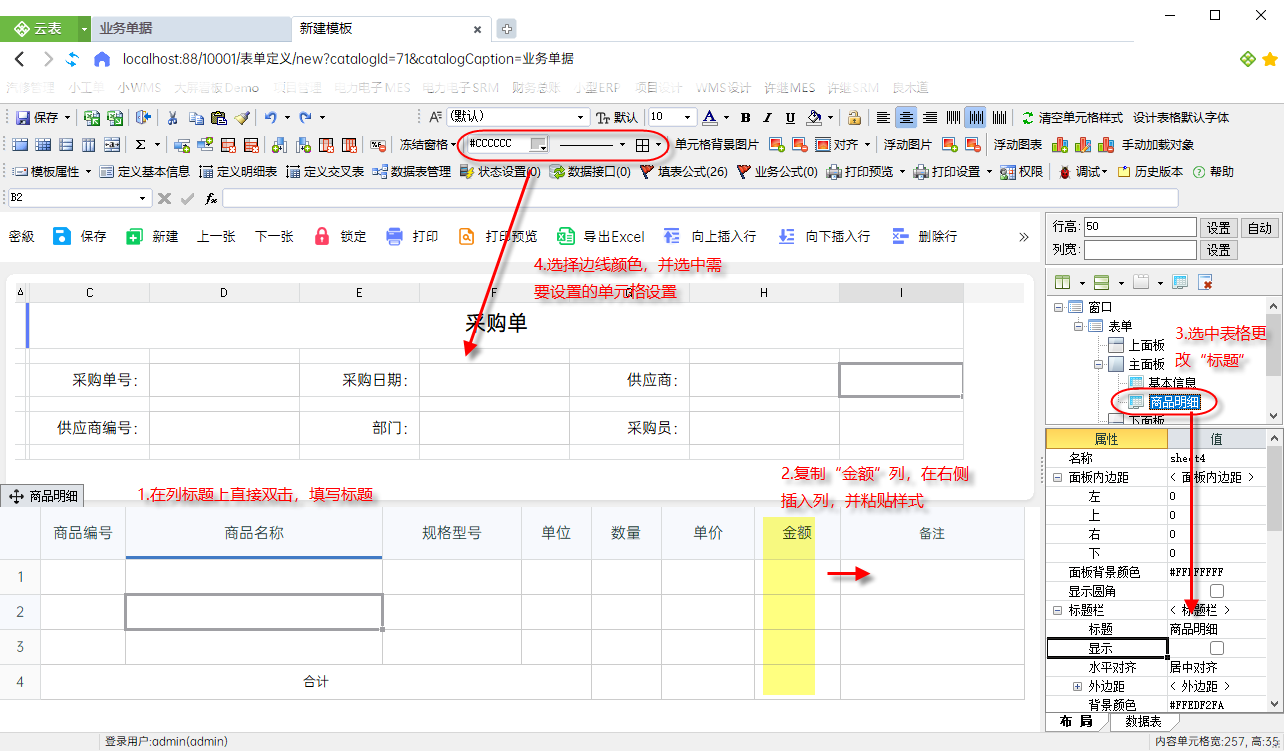1284x751 pixels.
Task: Open the font name (默认) dropdown
Action: tap(583, 117)
